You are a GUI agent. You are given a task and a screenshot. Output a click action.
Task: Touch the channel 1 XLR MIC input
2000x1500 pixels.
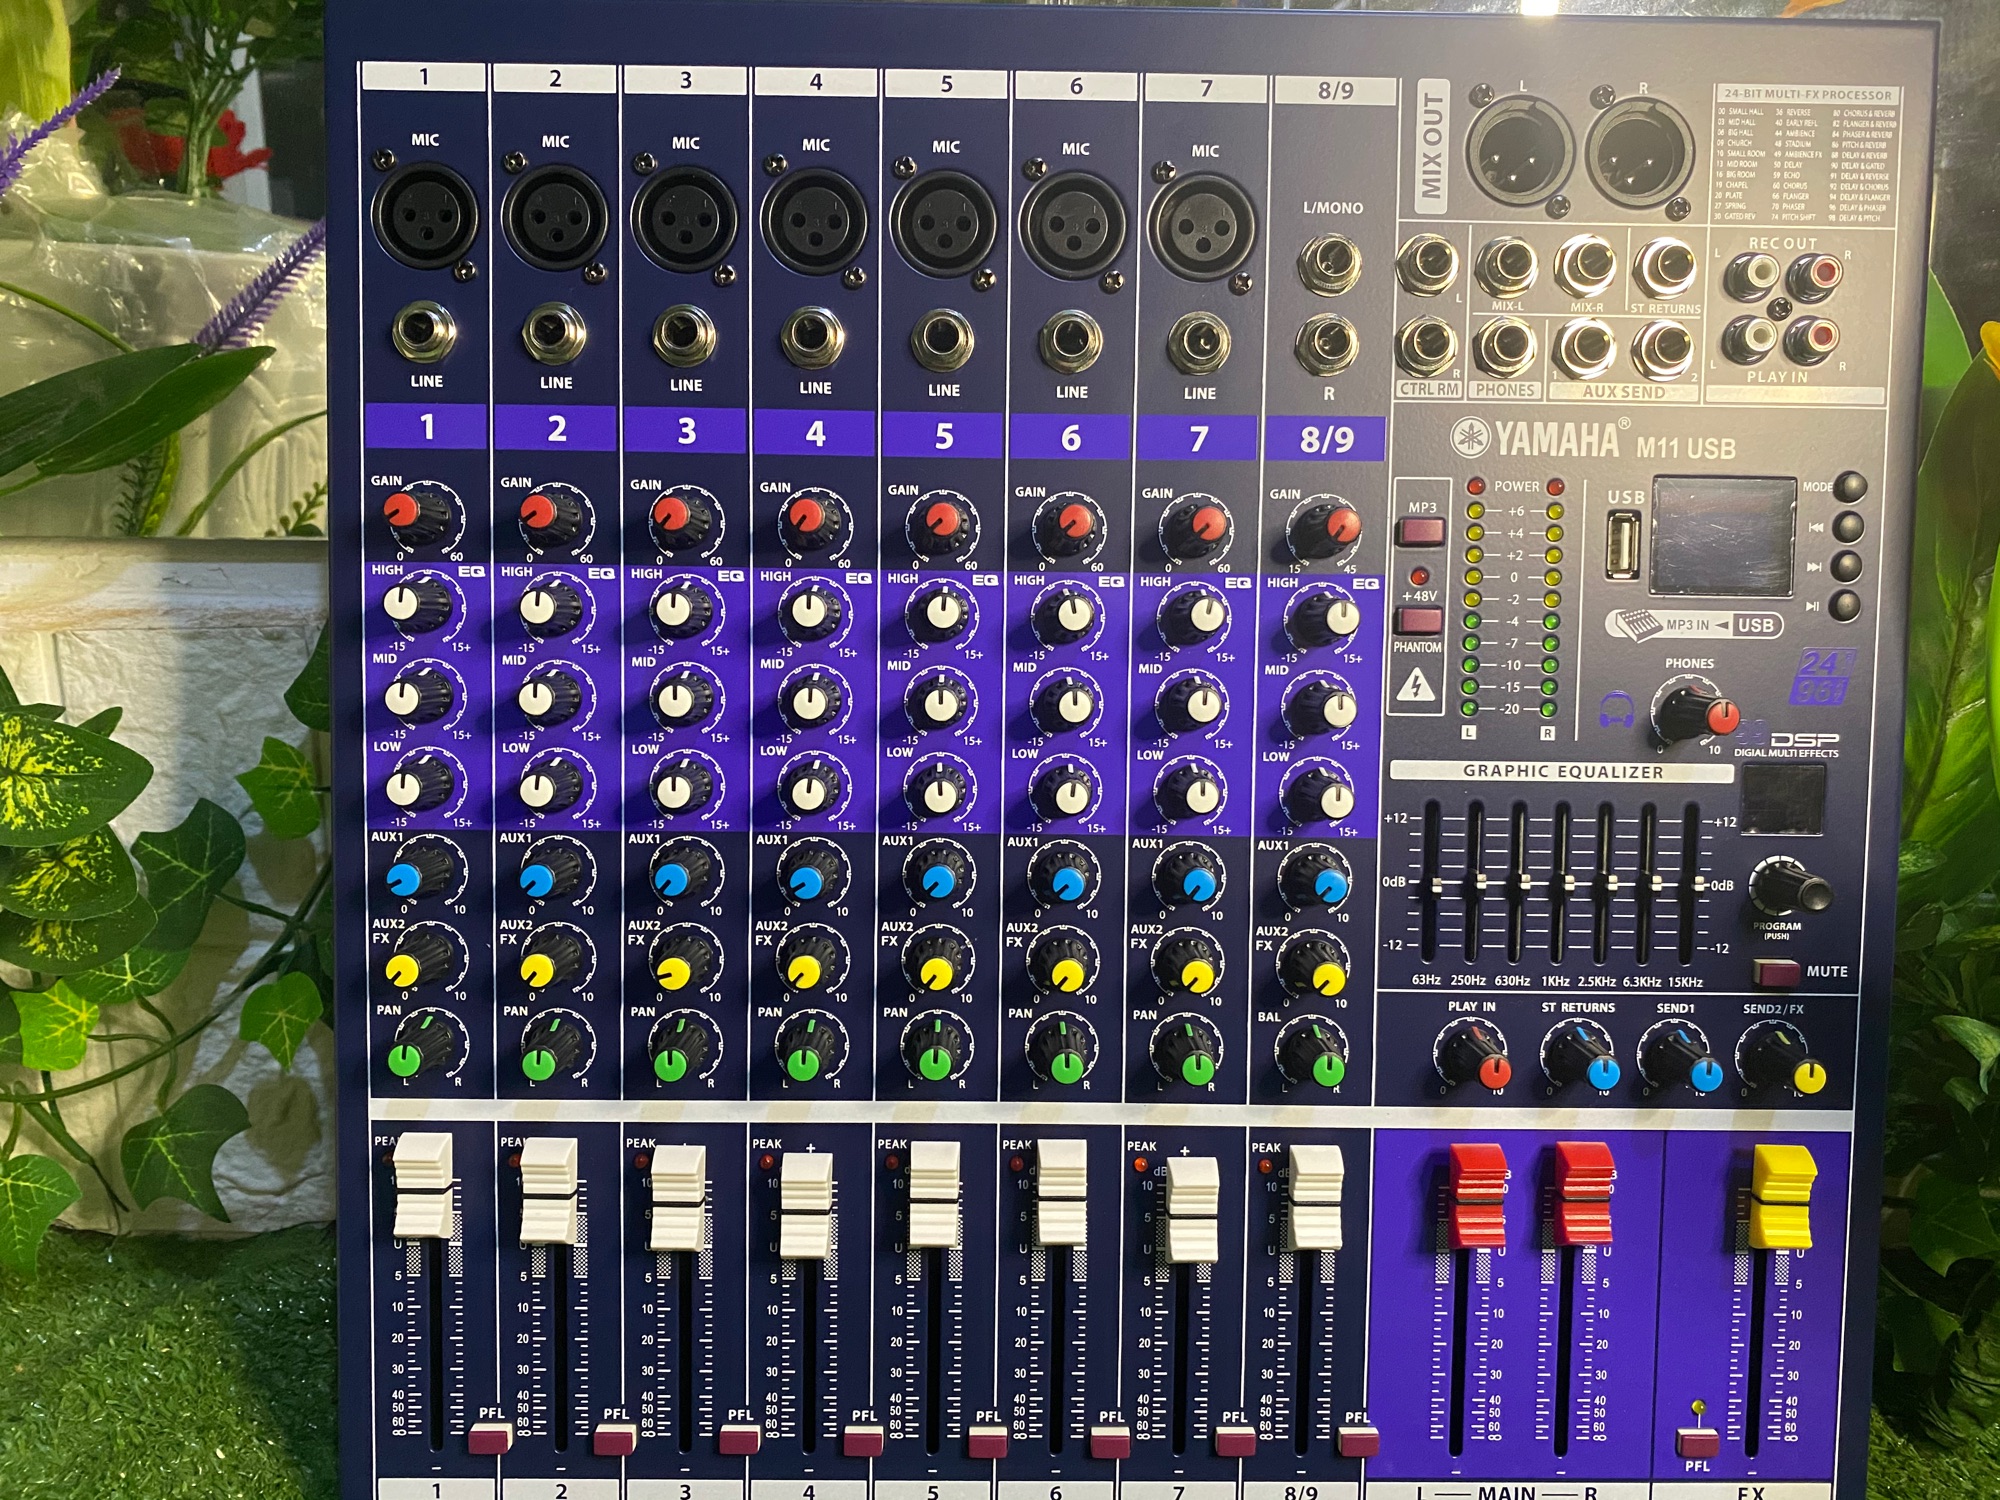[x=425, y=217]
